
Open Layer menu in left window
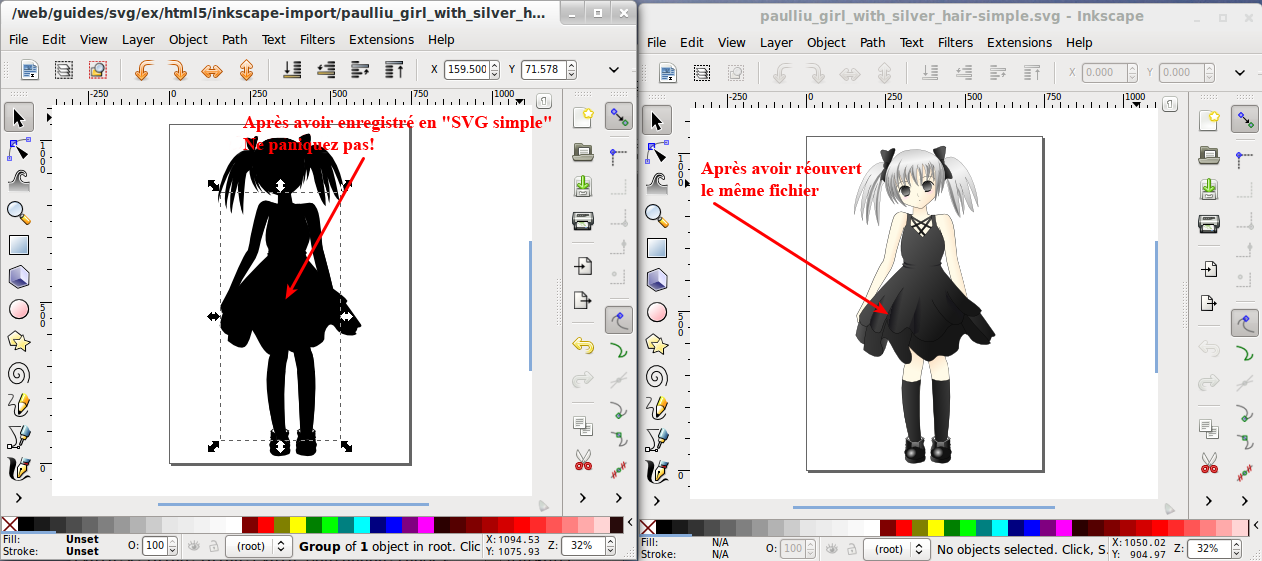pyautogui.click(x=138, y=39)
